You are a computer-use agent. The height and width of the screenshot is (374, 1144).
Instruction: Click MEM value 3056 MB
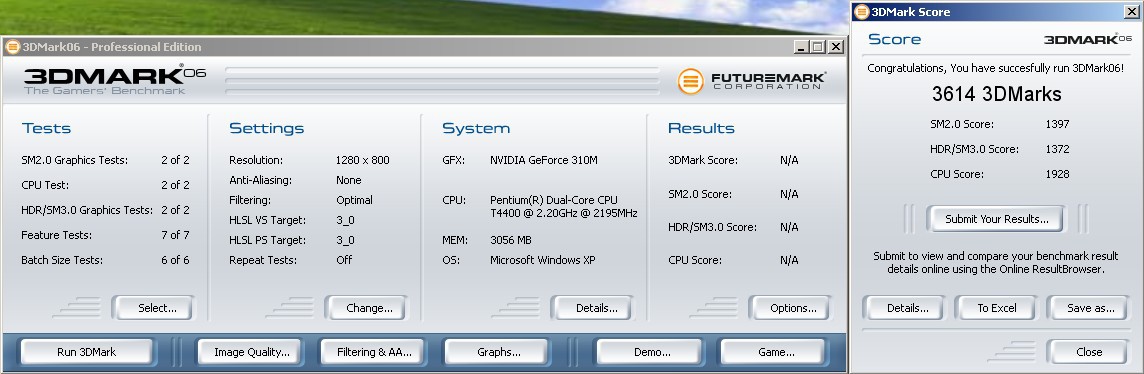(x=511, y=240)
